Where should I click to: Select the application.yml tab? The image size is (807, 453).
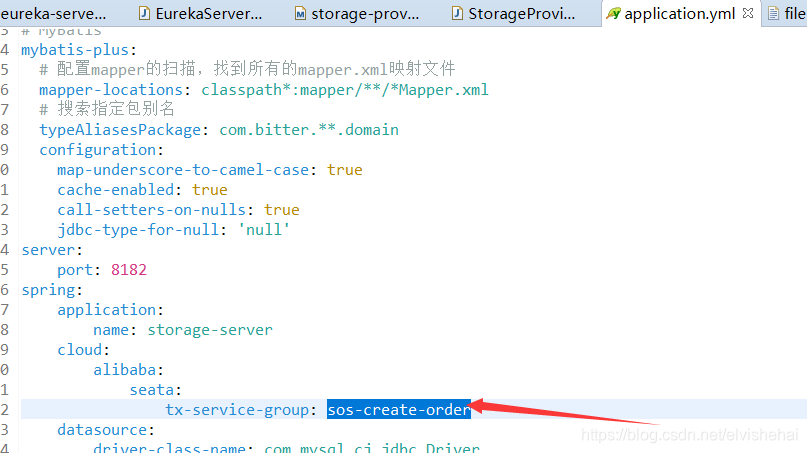pos(679,14)
